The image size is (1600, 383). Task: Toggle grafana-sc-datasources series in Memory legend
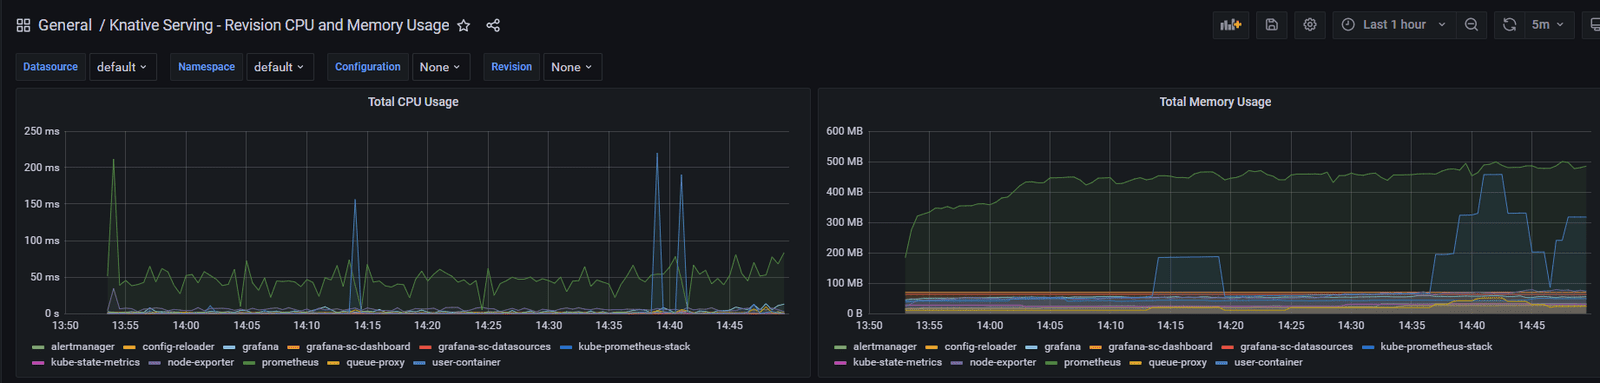click(x=1296, y=347)
